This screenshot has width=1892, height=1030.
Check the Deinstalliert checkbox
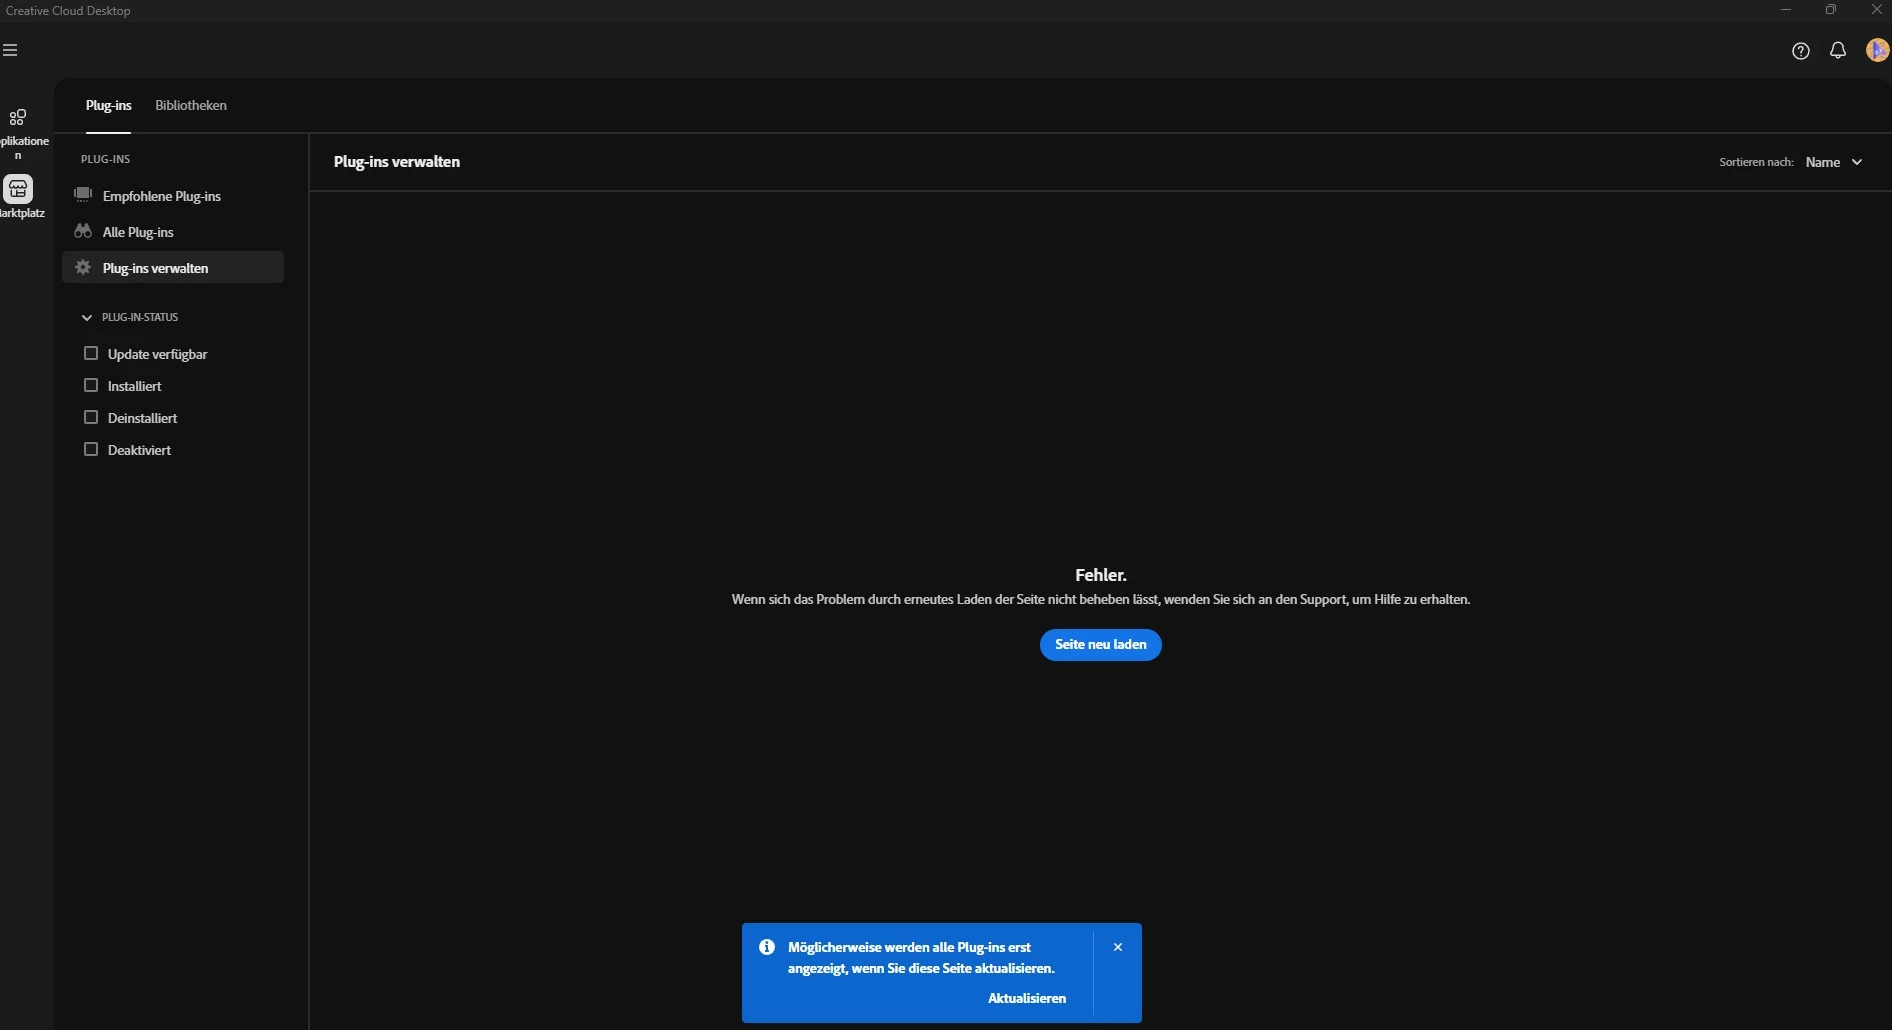(x=91, y=417)
